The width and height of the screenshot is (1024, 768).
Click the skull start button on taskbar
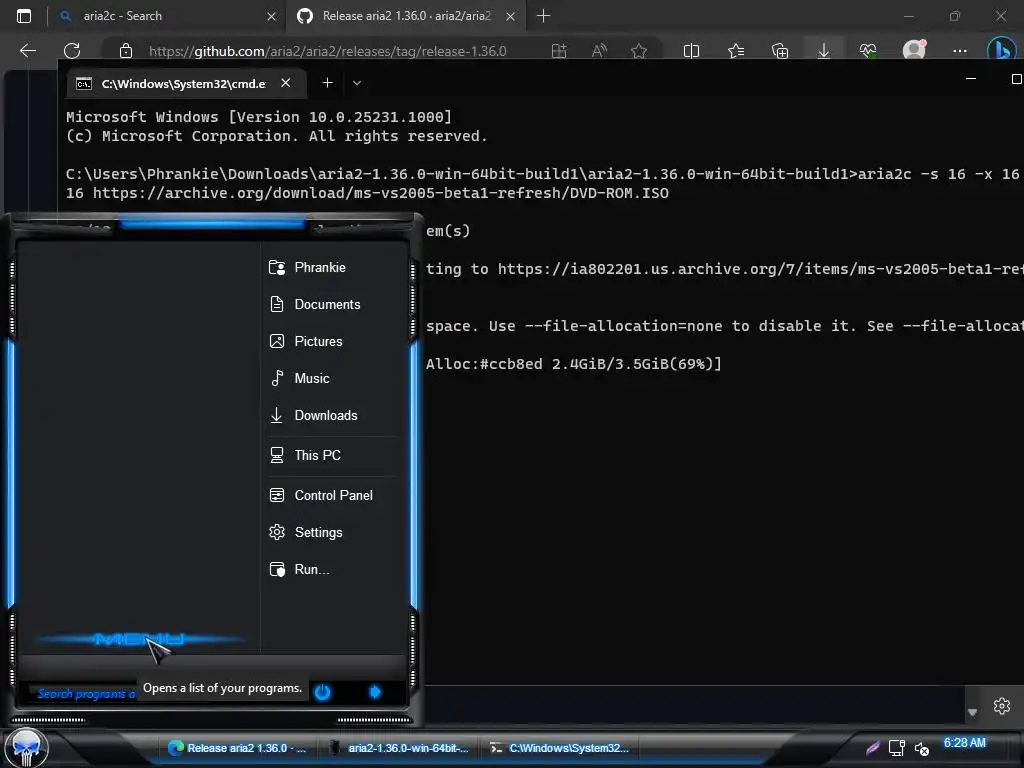tap(26, 748)
